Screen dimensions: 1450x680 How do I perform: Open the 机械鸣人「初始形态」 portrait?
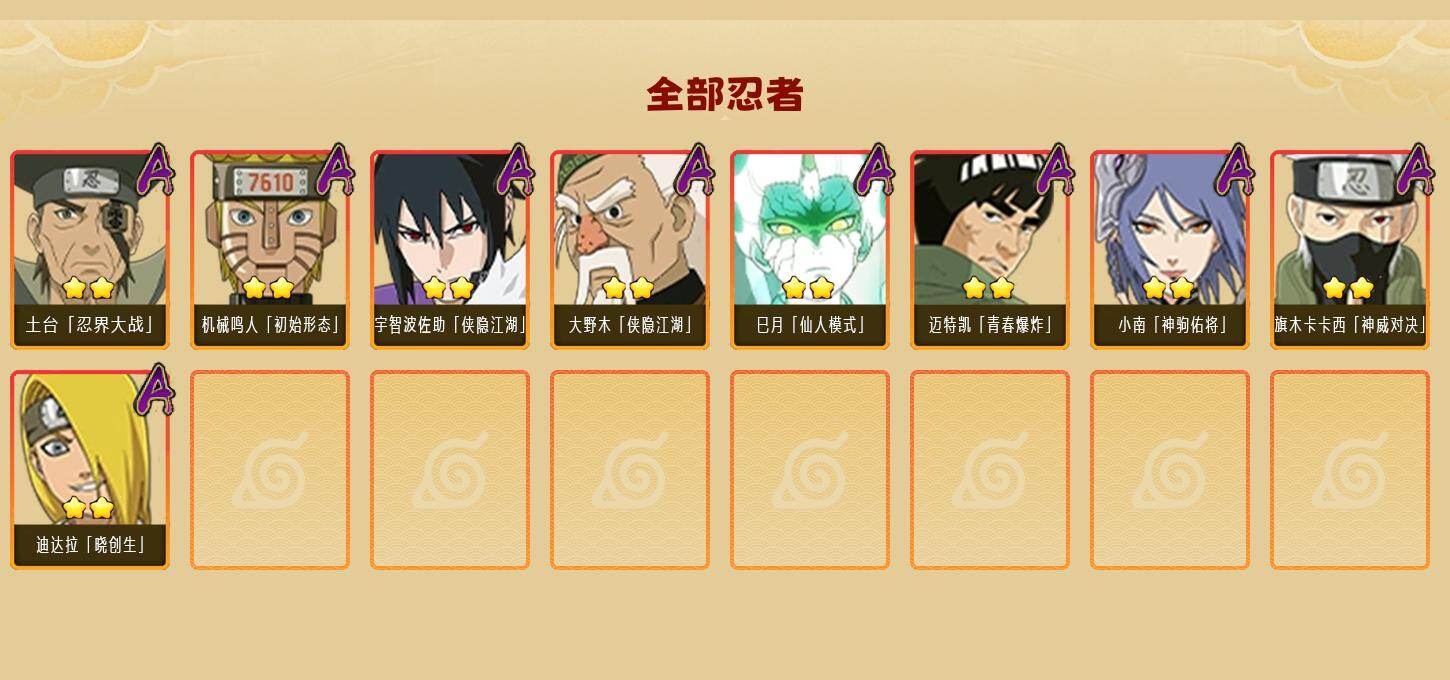[x=270, y=250]
